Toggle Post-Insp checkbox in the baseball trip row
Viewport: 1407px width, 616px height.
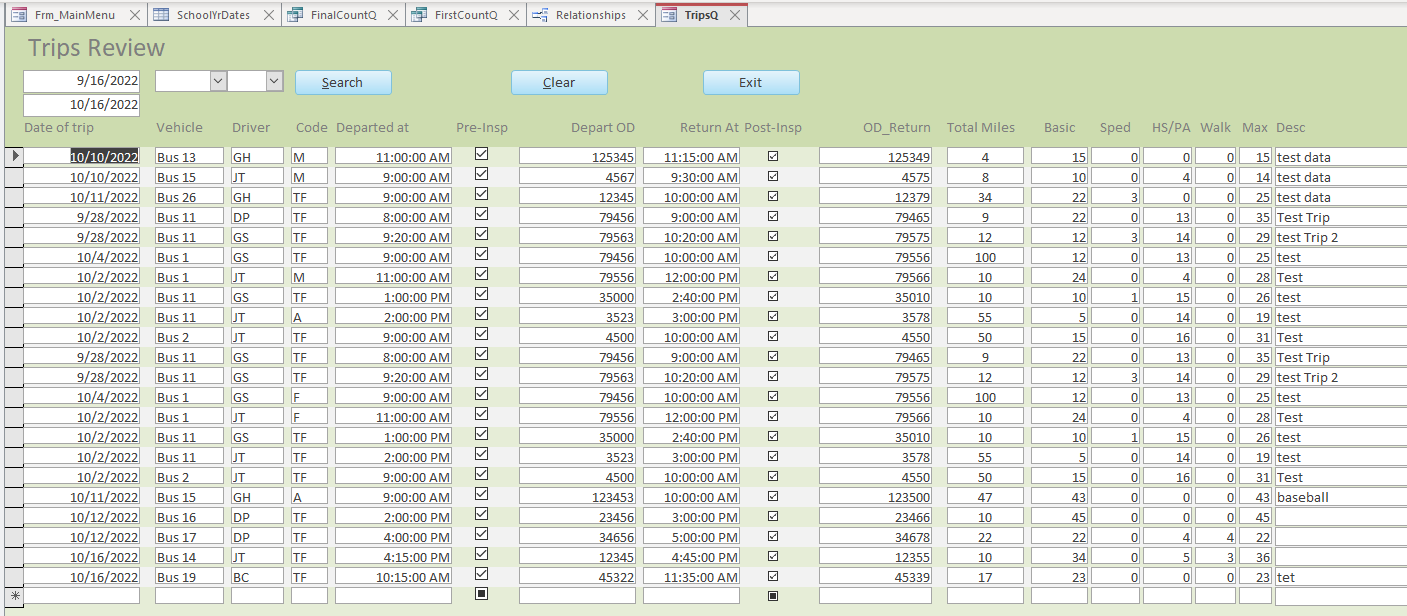(x=773, y=496)
